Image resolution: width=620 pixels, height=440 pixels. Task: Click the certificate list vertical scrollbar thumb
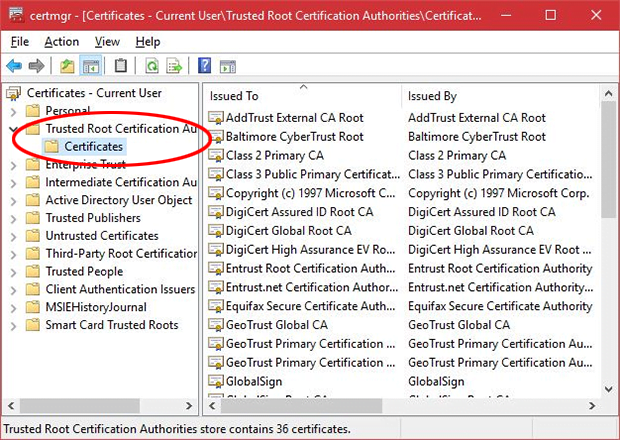pyautogui.click(x=609, y=160)
